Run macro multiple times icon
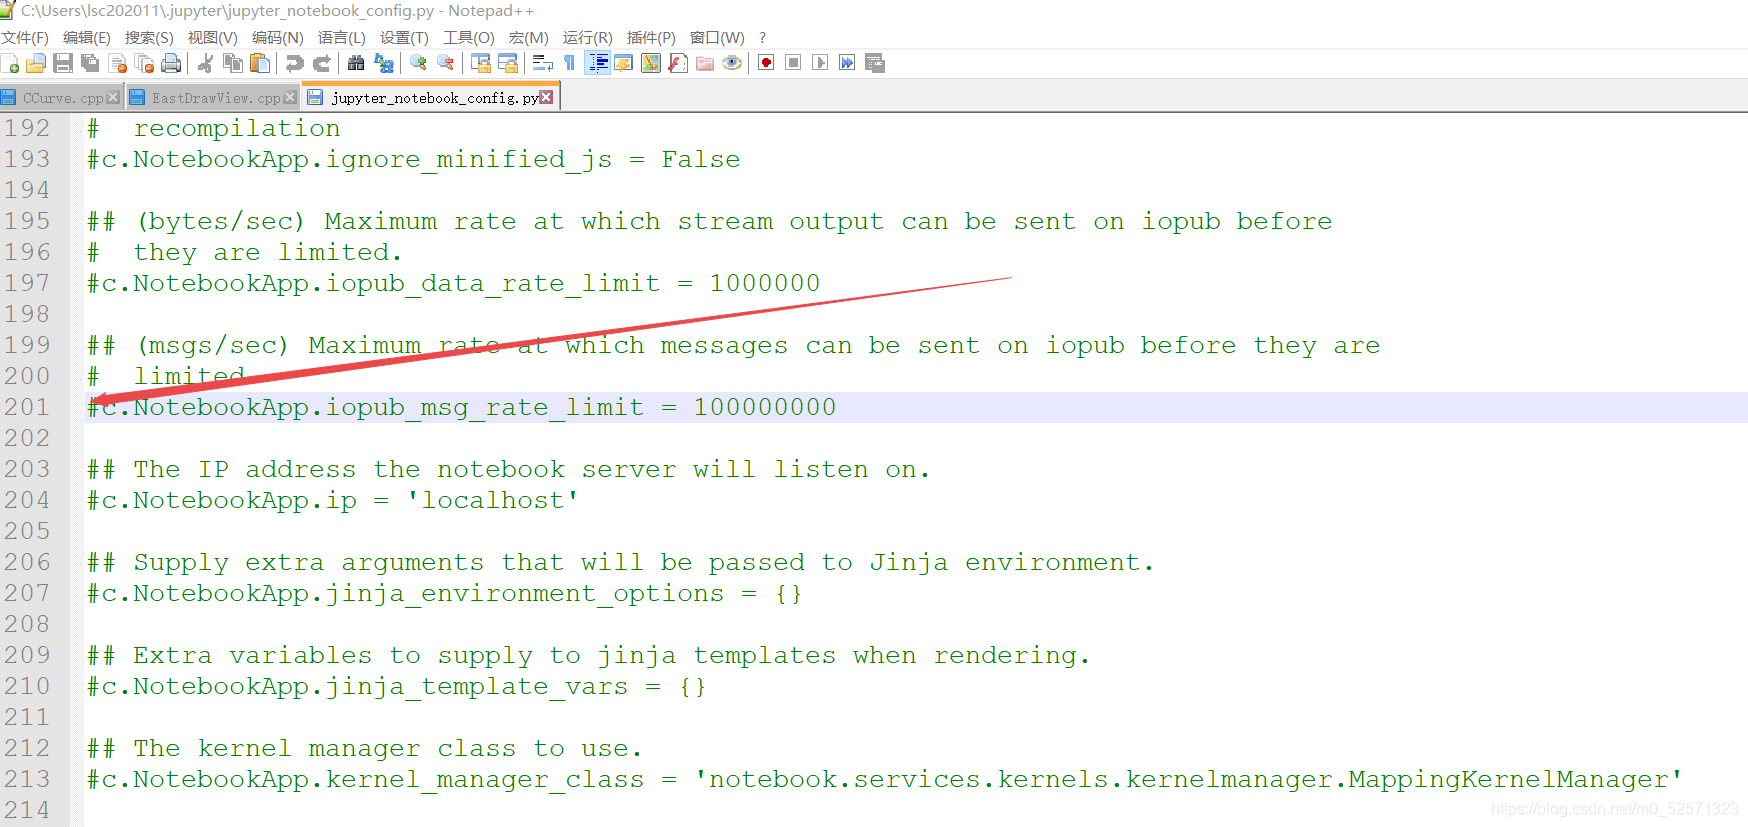The image size is (1748, 827). (x=847, y=63)
